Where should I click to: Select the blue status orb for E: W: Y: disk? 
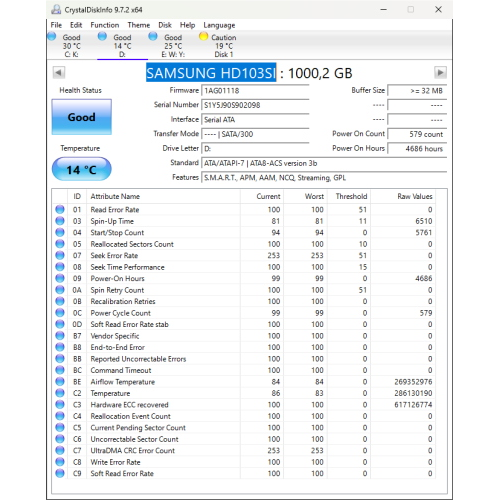click(x=153, y=36)
